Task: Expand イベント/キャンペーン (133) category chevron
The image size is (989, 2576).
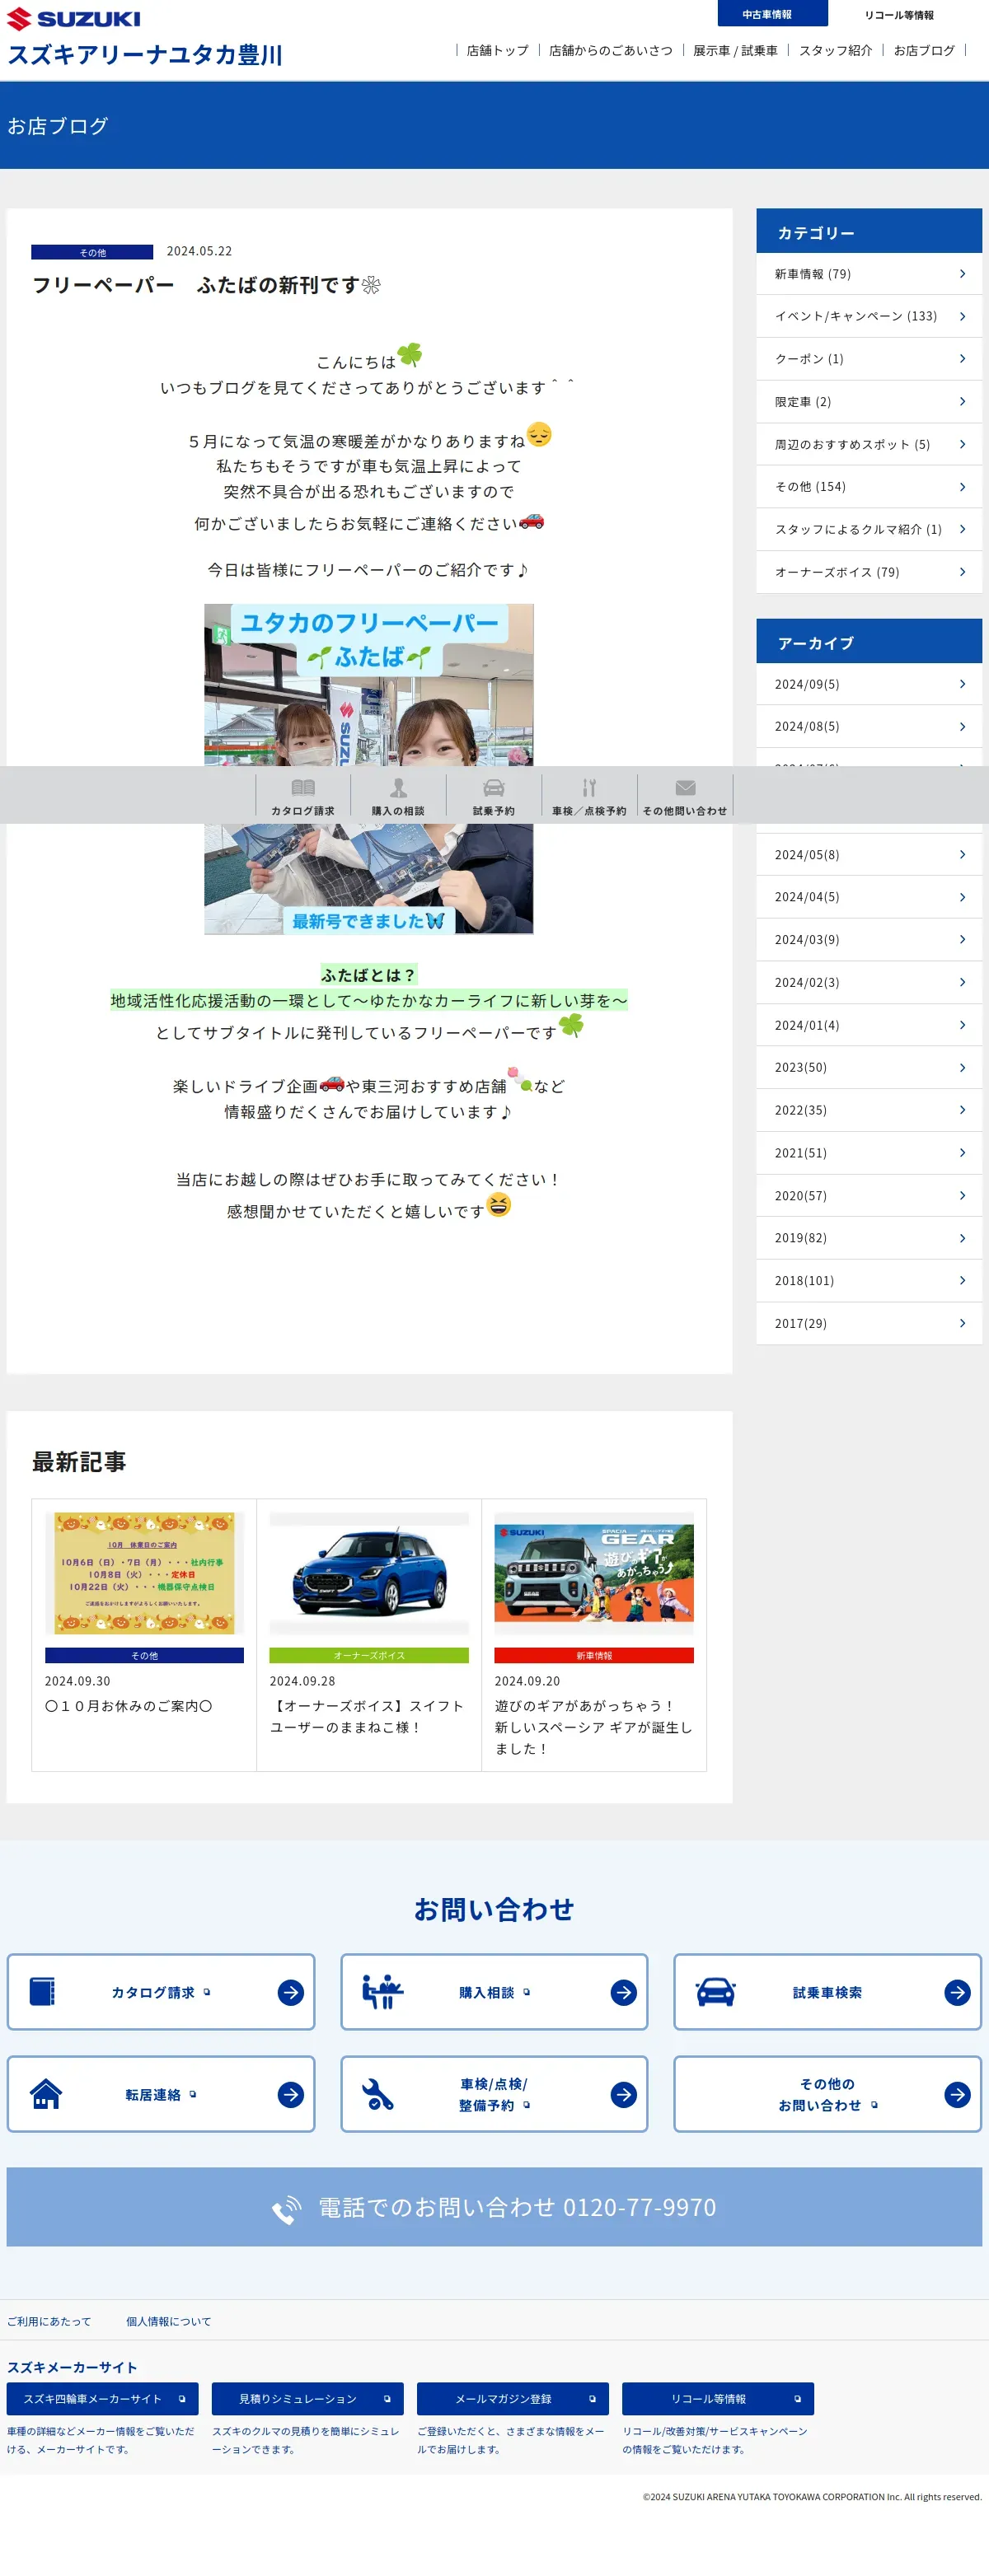Action: (x=962, y=316)
